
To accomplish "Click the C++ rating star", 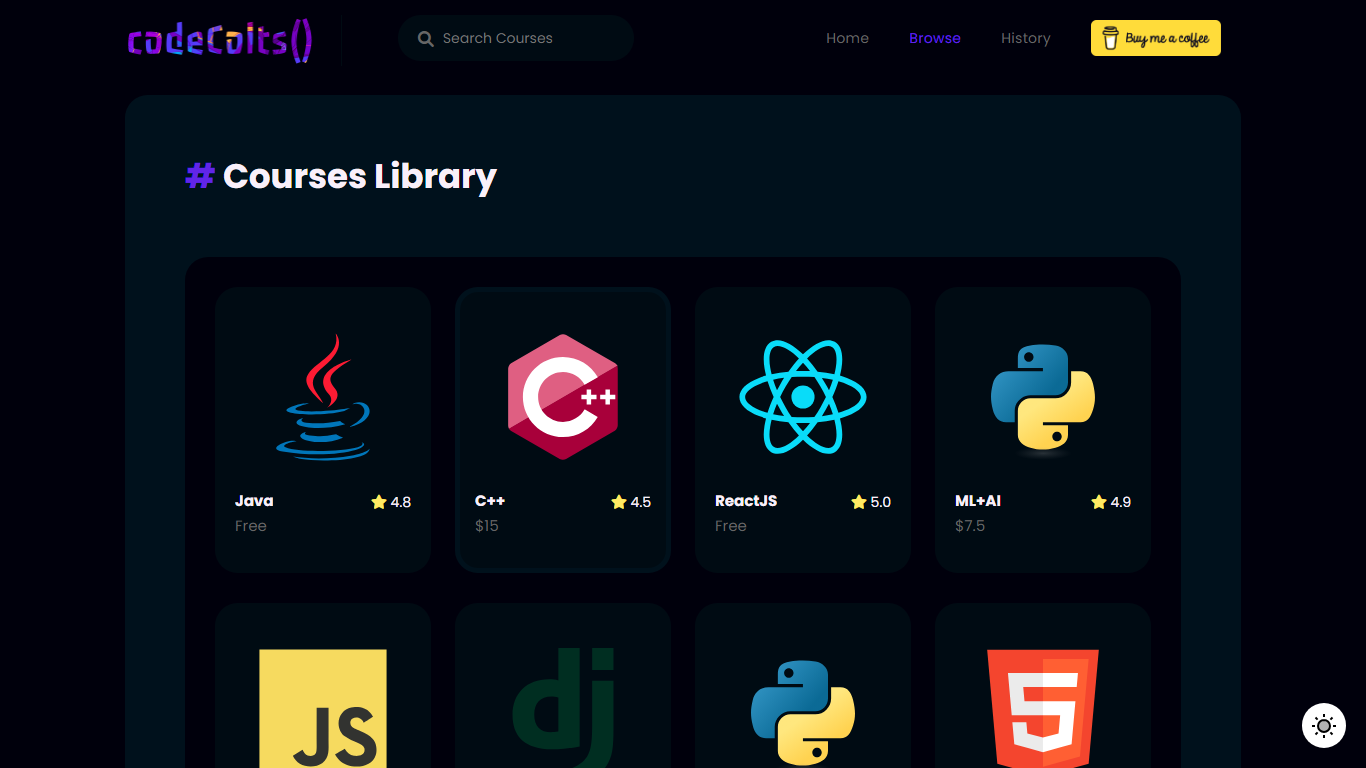I will 618,502.
